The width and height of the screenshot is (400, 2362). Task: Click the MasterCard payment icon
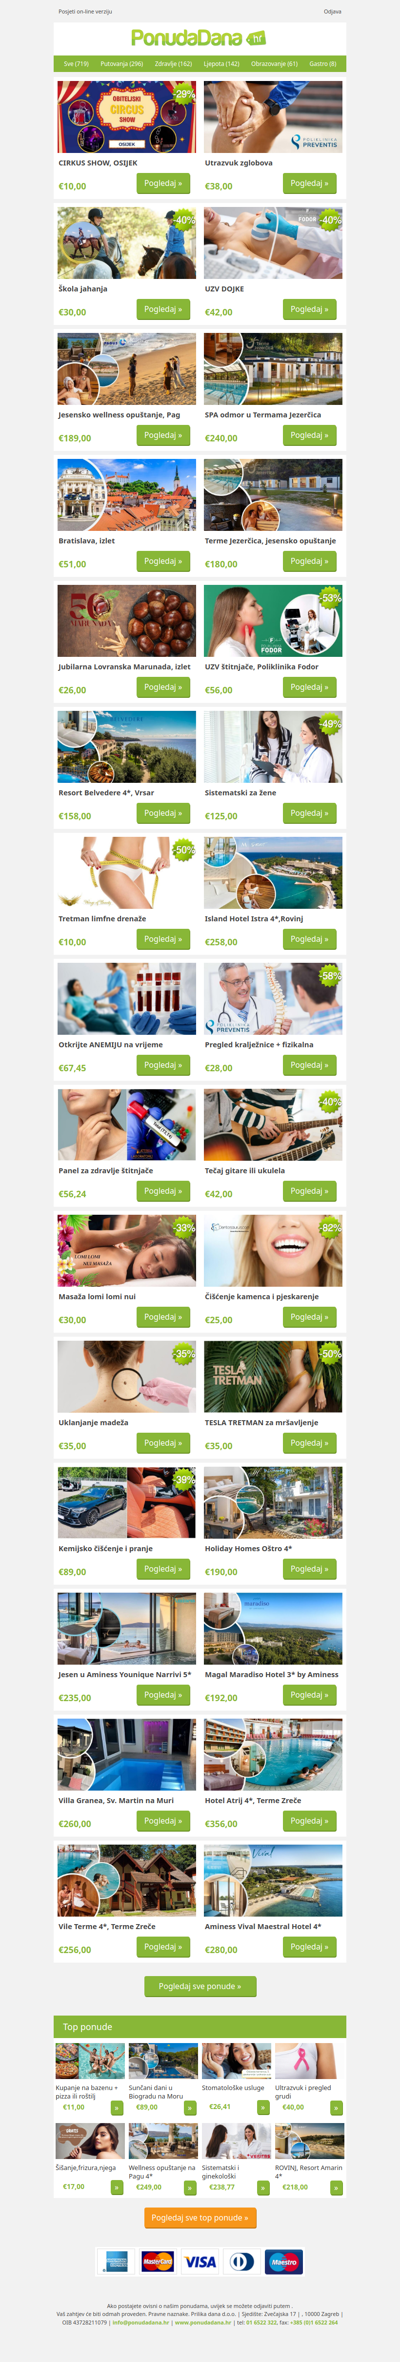(x=158, y=2261)
